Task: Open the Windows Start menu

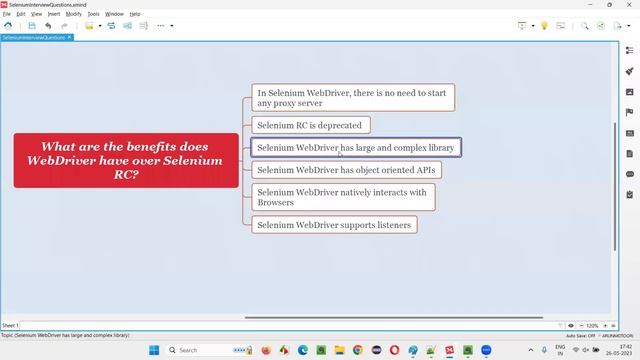Action: coord(154,350)
